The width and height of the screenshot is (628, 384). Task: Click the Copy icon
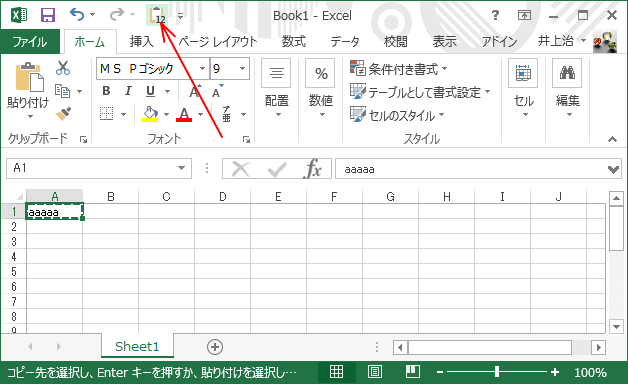click(x=62, y=91)
